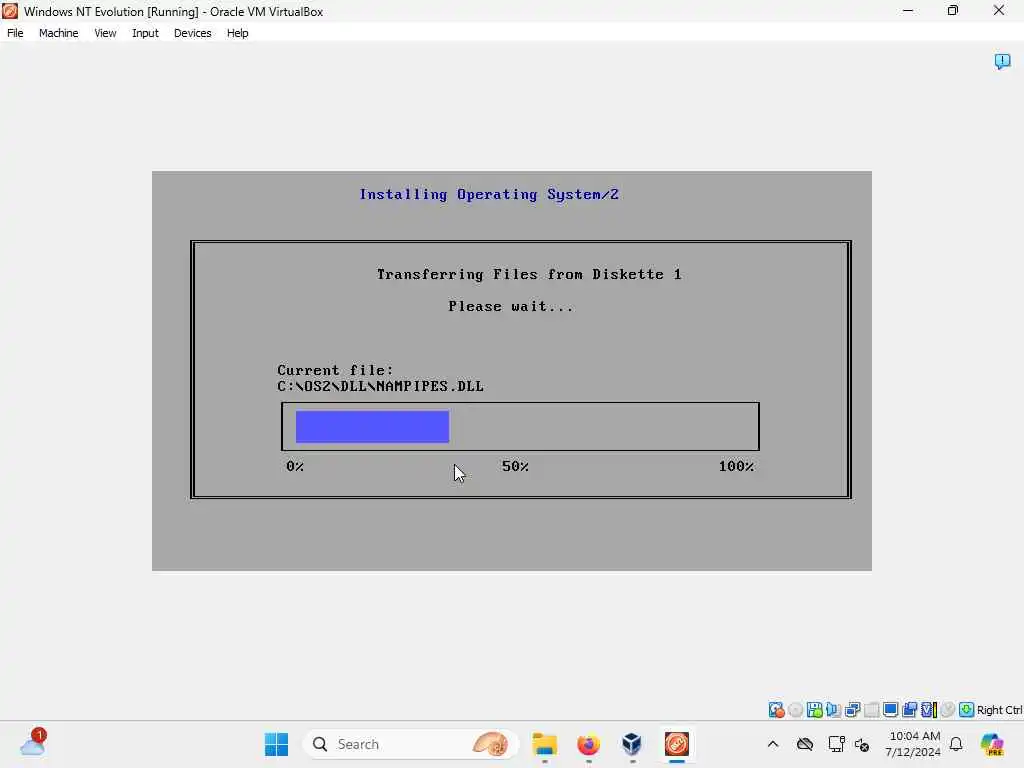The height and width of the screenshot is (768, 1024).
Task: Open the weather widget on taskbar
Action: pyautogui.click(x=33, y=743)
